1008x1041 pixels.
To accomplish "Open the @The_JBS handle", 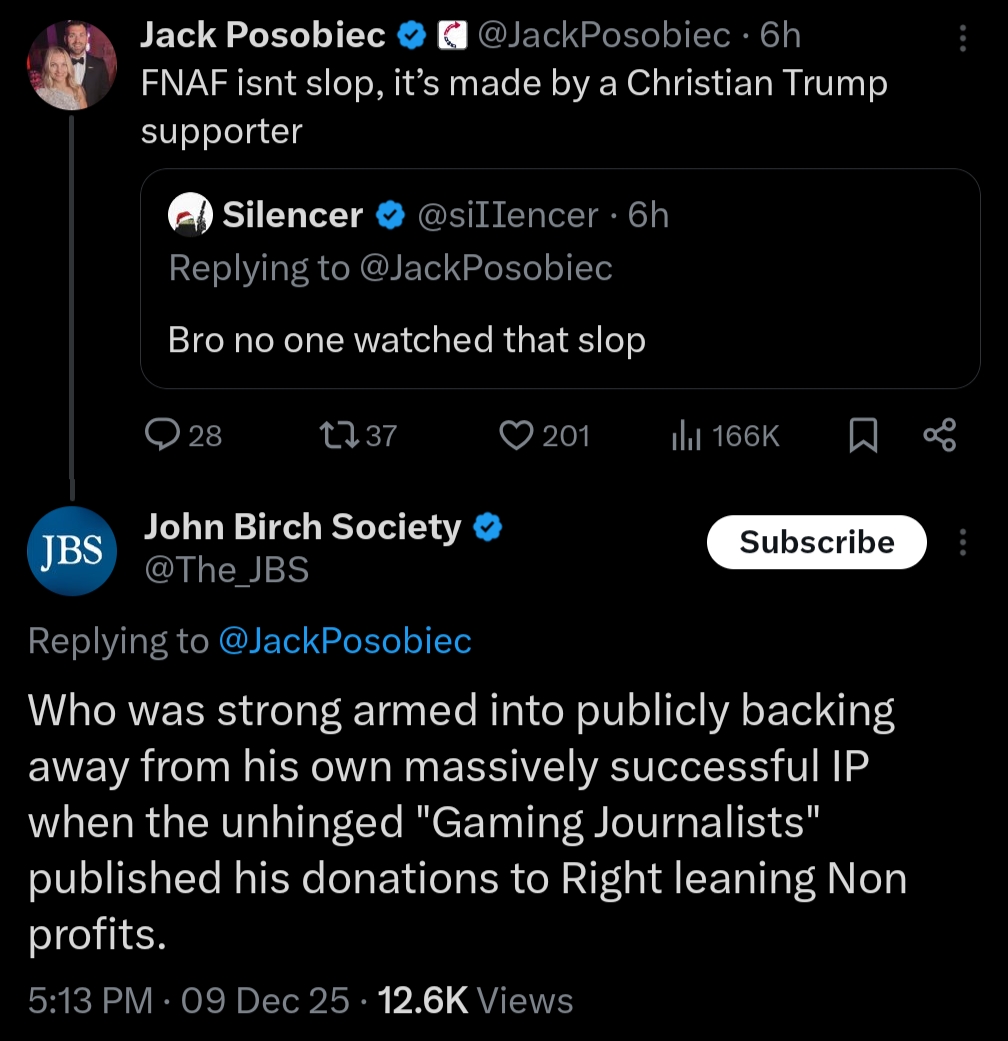I will click(227, 570).
